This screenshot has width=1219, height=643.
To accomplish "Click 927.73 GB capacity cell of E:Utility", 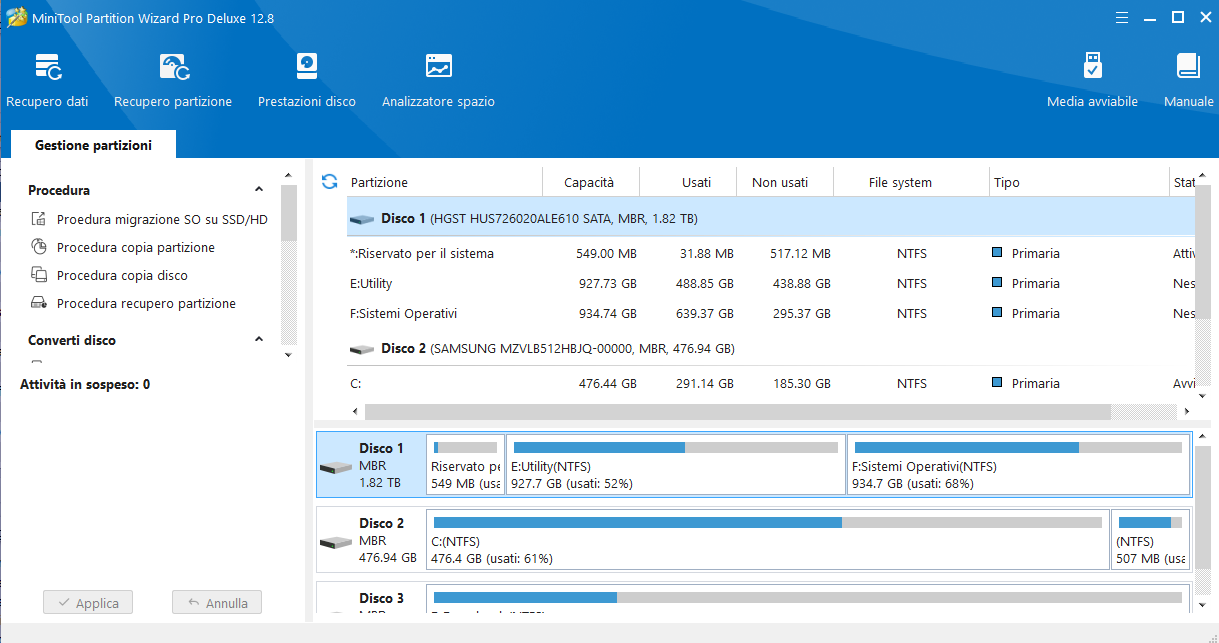I will click(607, 284).
